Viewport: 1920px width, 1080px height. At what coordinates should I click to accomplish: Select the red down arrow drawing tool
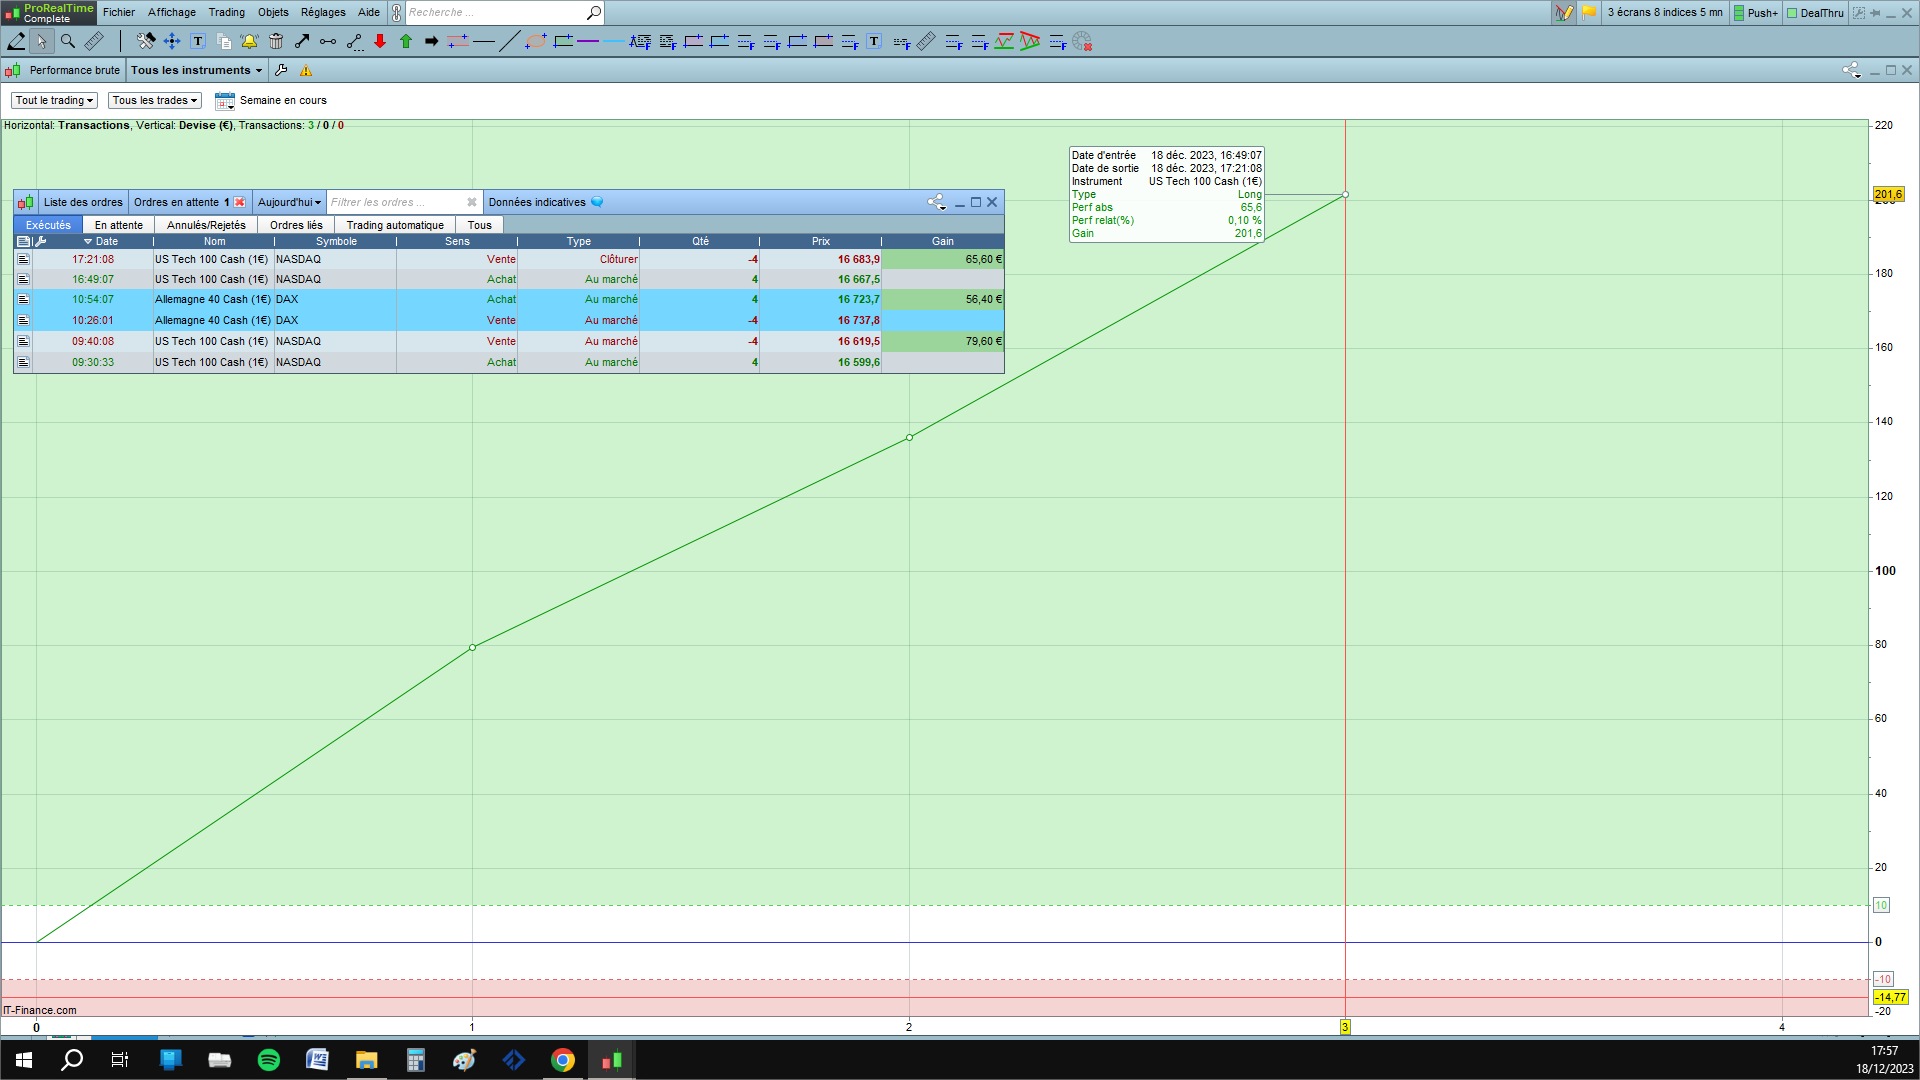coord(380,41)
